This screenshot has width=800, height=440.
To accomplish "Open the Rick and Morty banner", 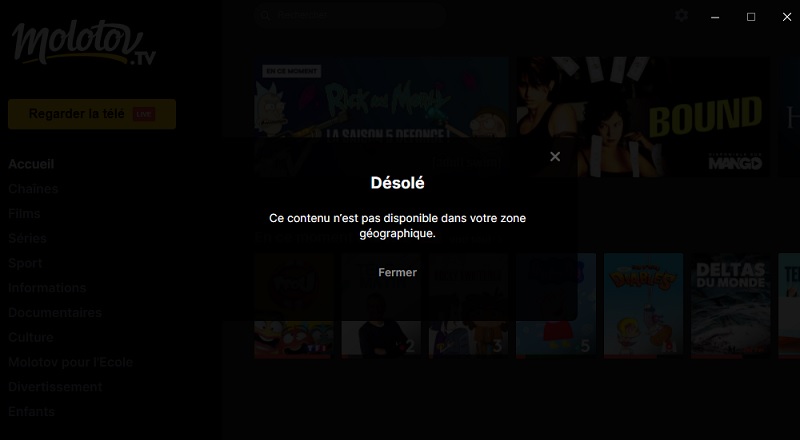I will 381,116.
